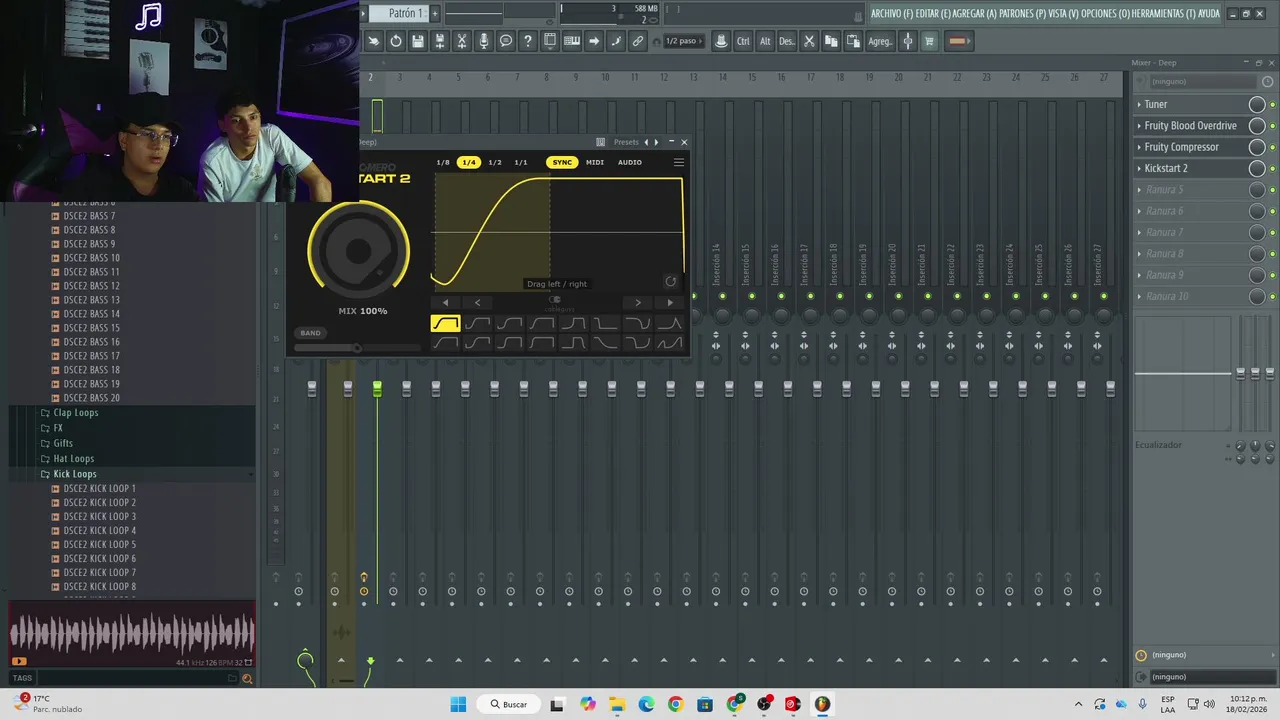This screenshot has width=1280, height=720.
Task: Click the Patrón 1 pattern selector
Action: [398, 13]
